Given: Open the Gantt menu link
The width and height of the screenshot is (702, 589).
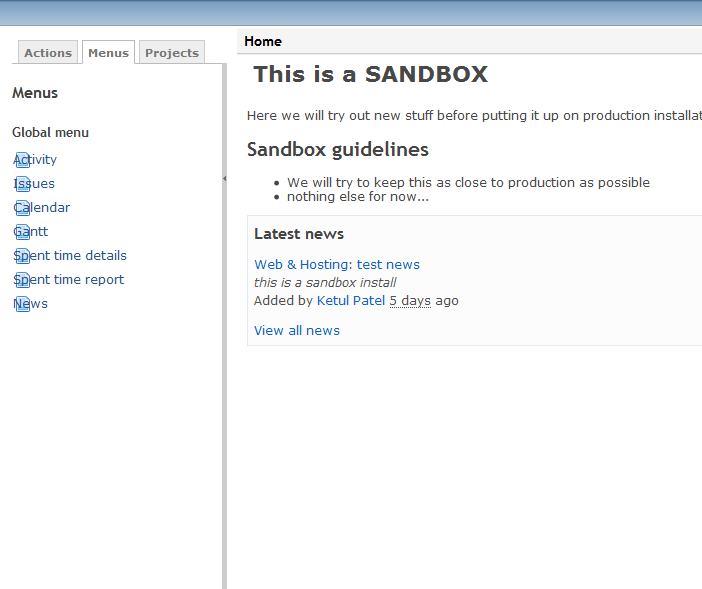Looking at the screenshot, I should pyautogui.click(x=30, y=232).
